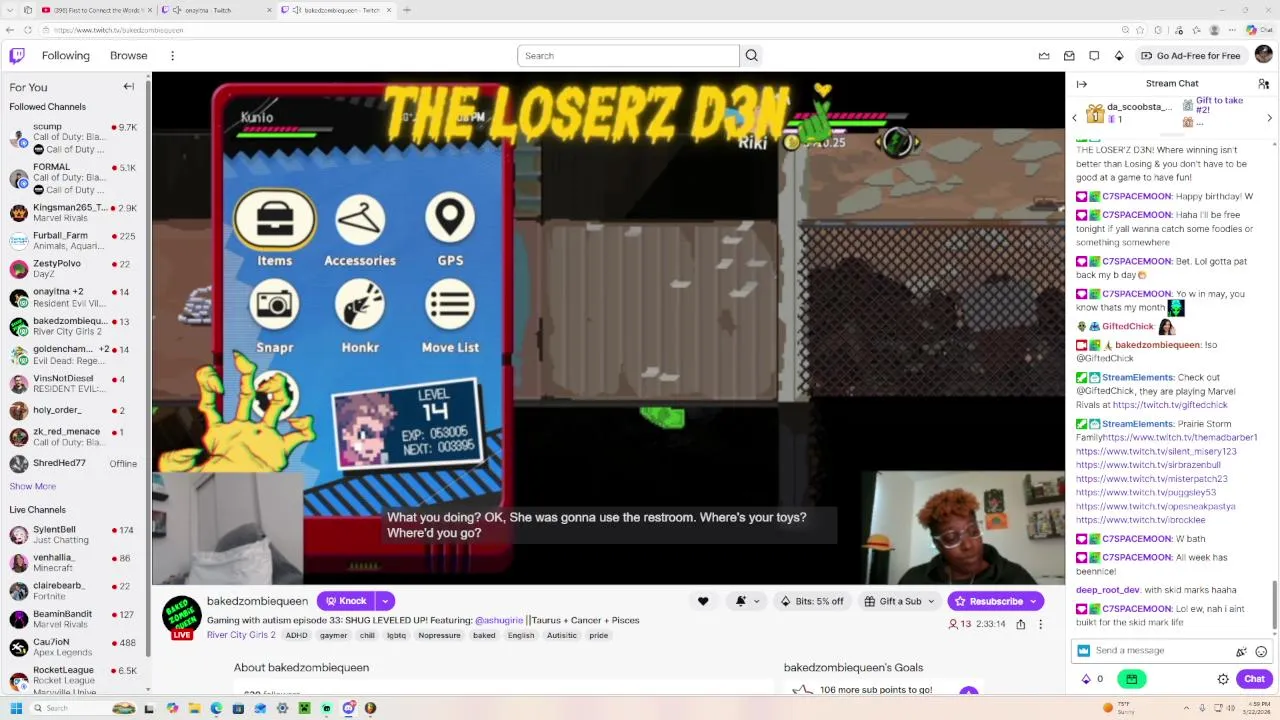Open chat settings gear icon
The height and width of the screenshot is (720, 1280).
pos(1223,679)
